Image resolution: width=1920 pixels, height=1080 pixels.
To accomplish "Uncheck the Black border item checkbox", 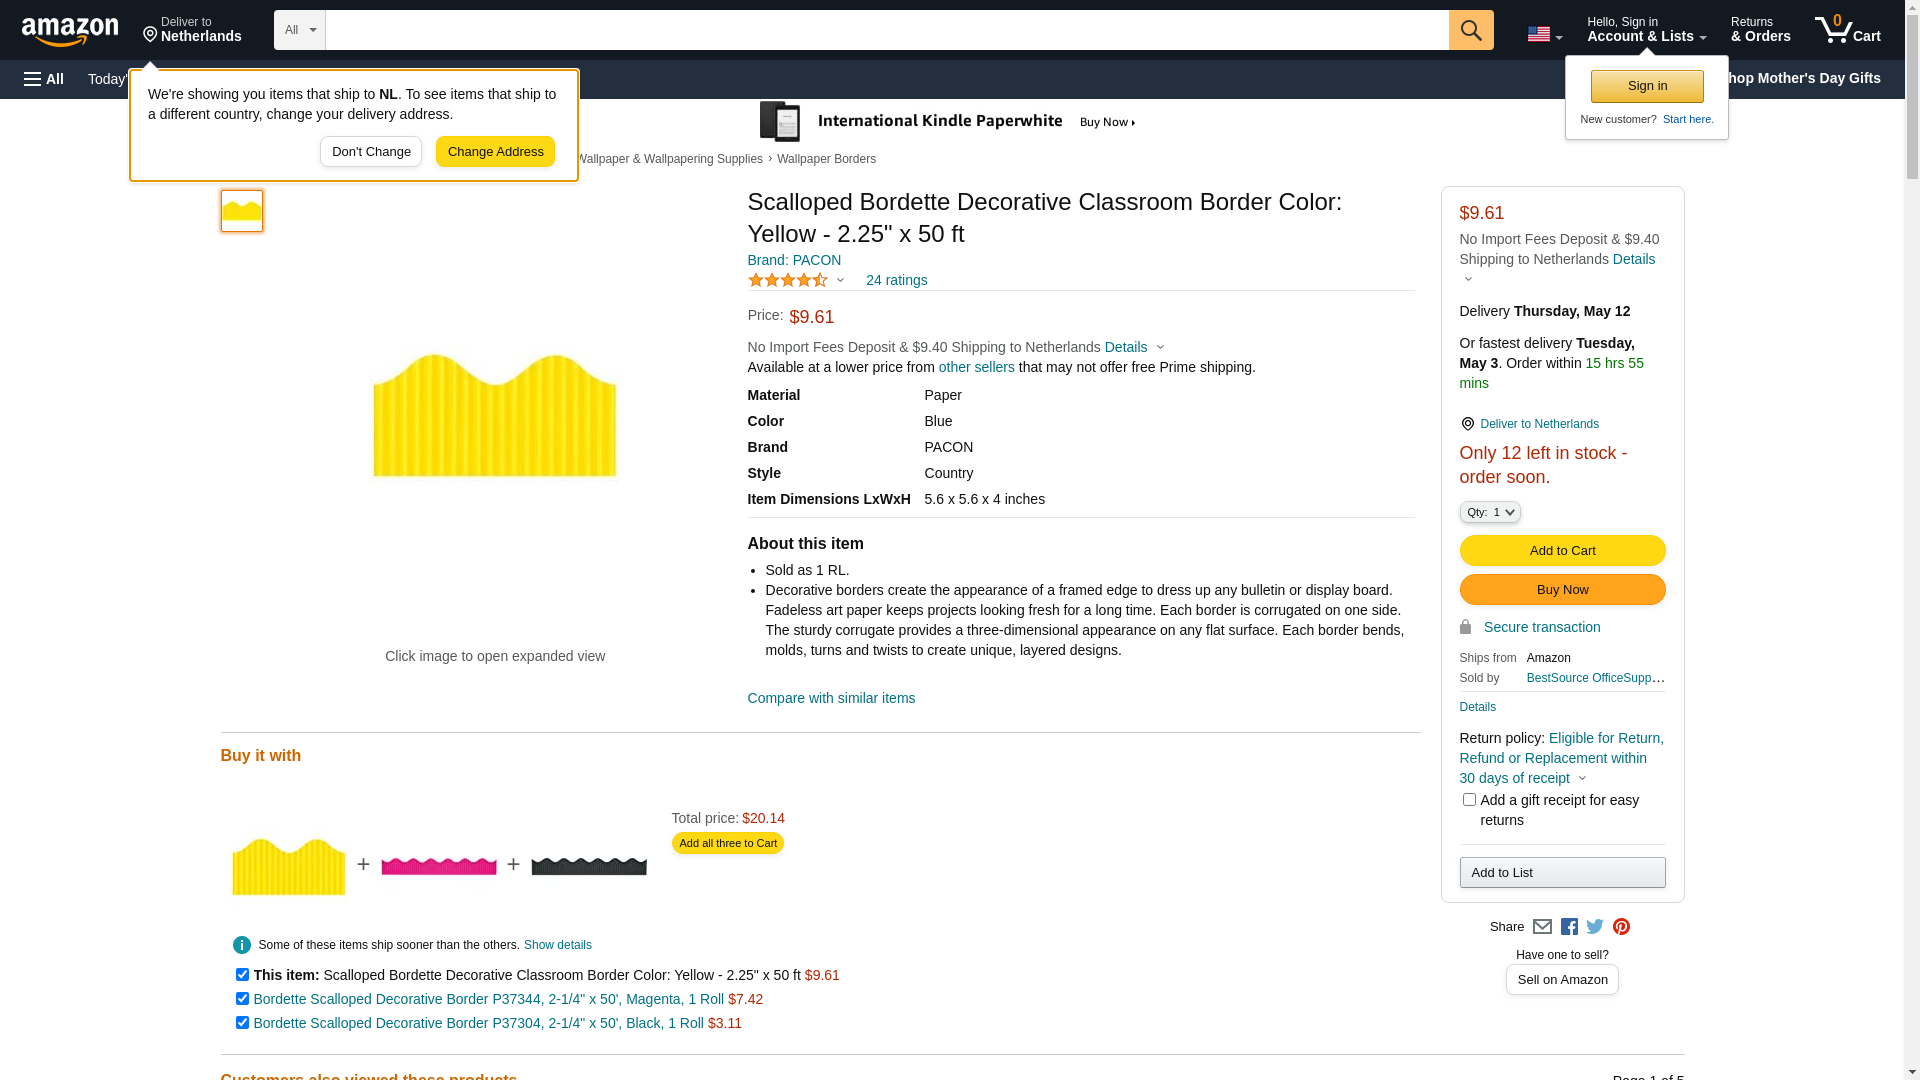I will (242, 1022).
